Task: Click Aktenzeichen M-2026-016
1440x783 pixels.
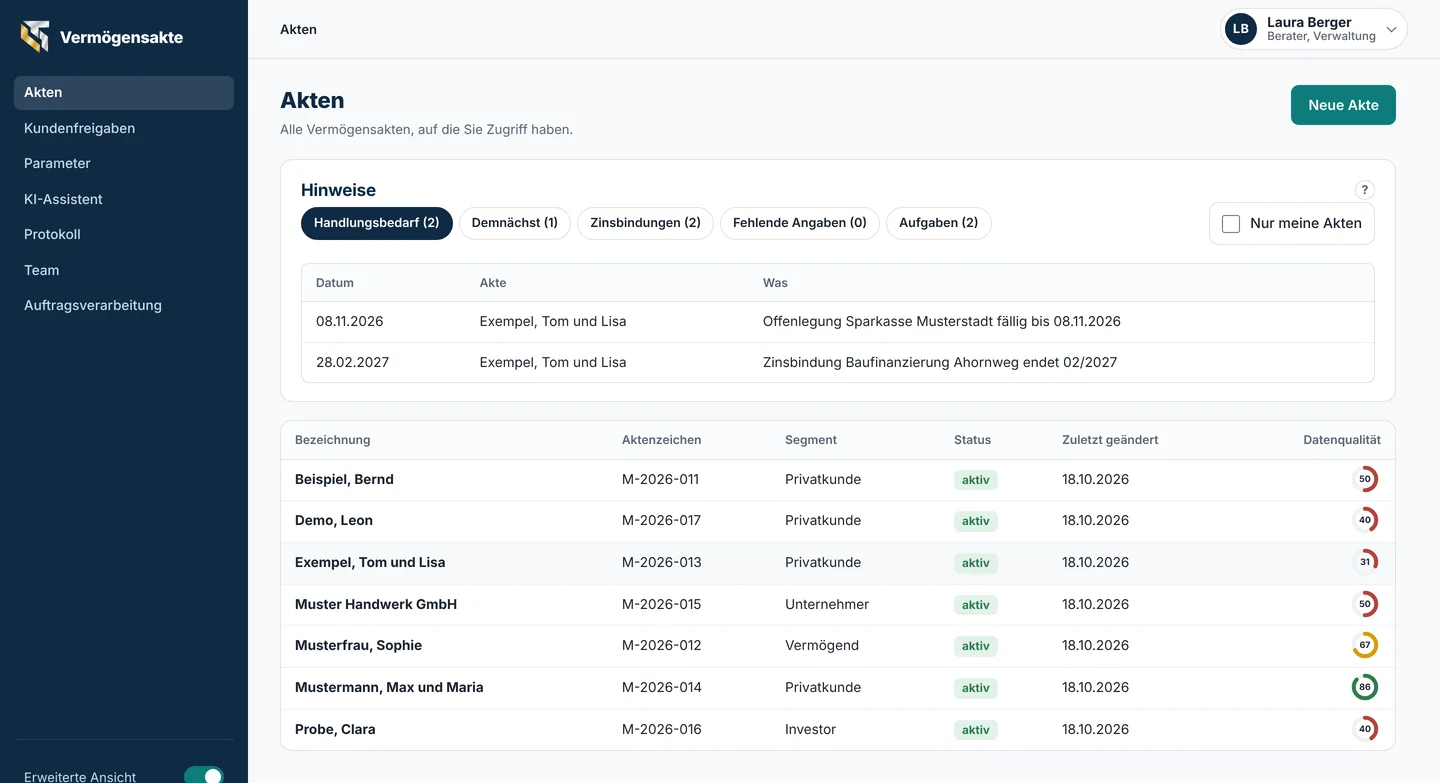Action: (661, 729)
